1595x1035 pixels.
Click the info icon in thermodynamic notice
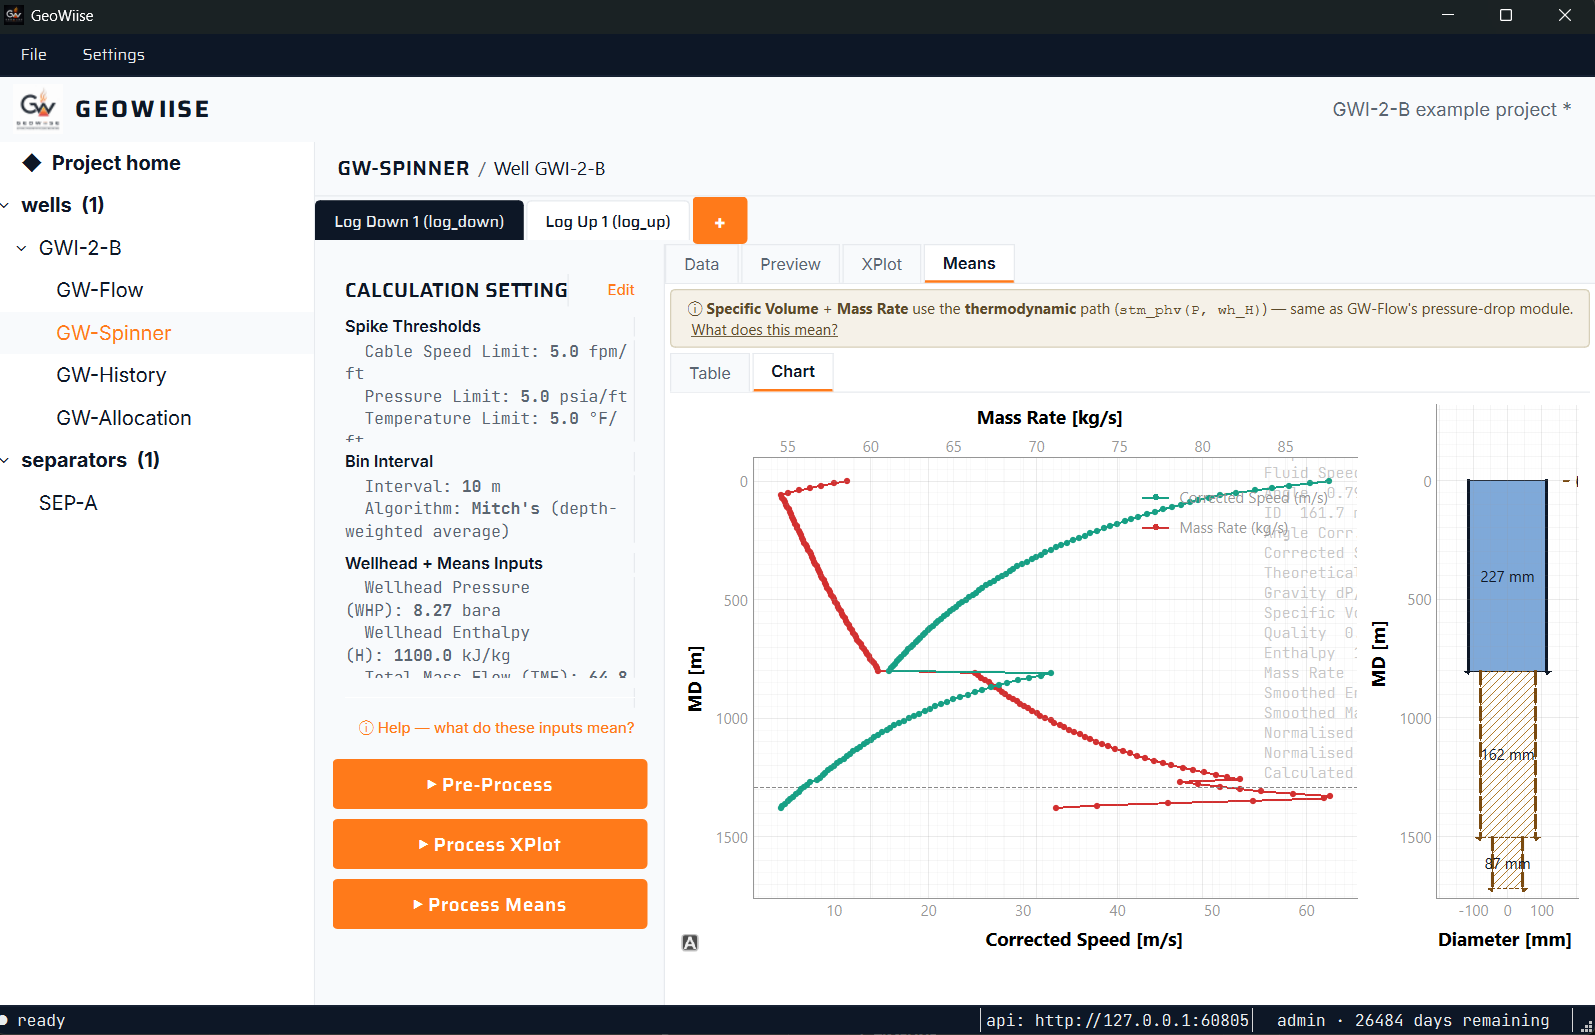pyautogui.click(x=695, y=309)
